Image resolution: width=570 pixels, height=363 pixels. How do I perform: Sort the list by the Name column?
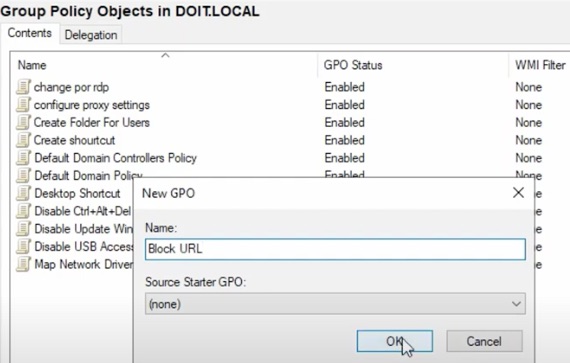(x=165, y=65)
